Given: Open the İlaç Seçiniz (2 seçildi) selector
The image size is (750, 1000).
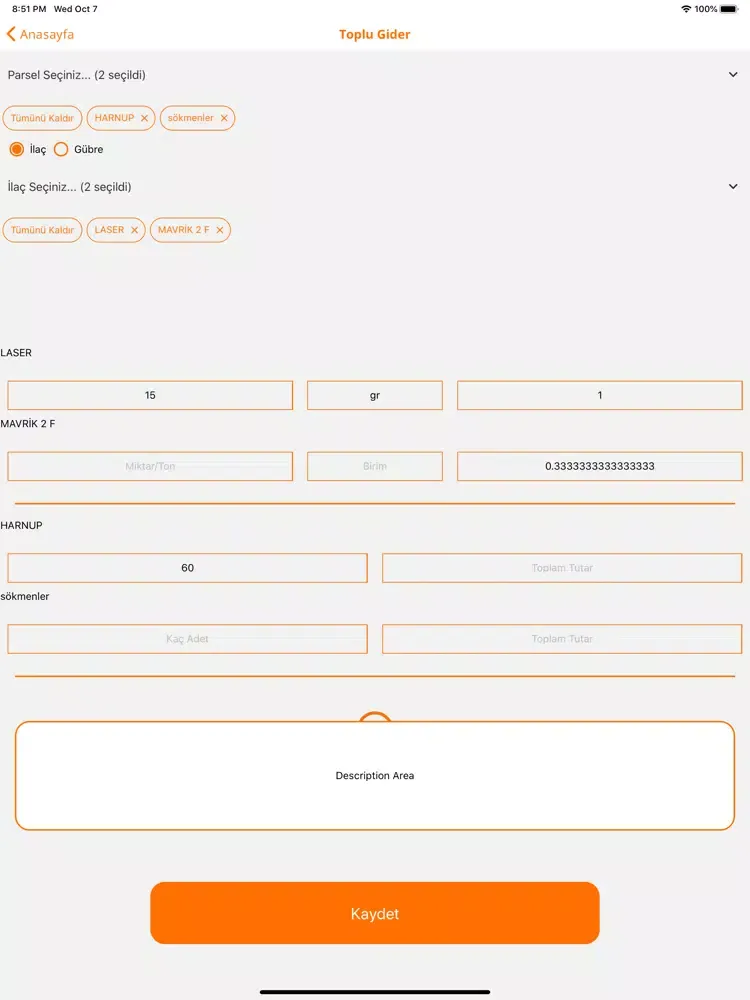Looking at the screenshot, I should [x=375, y=187].
